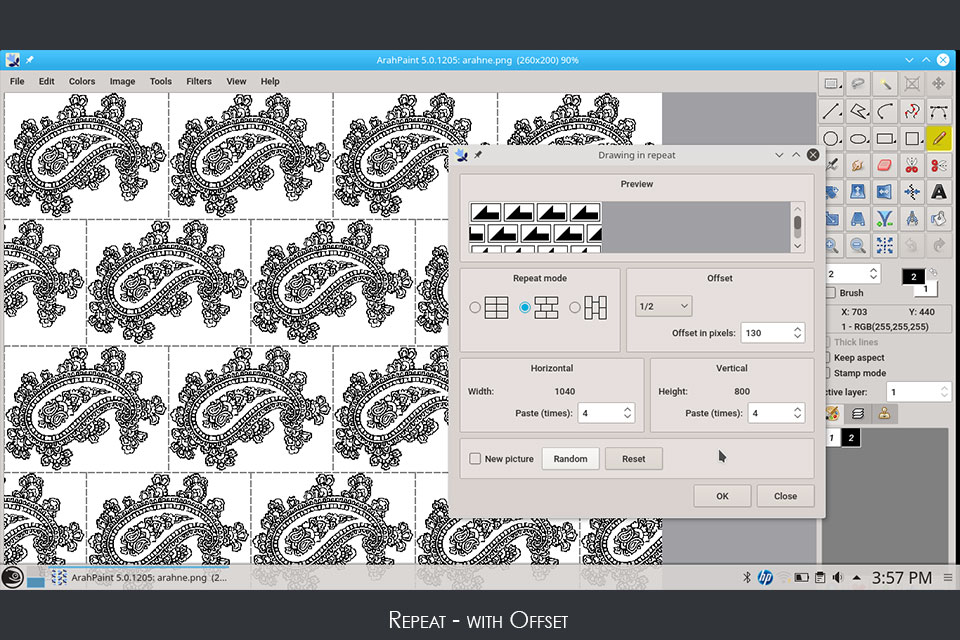This screenshot has height=640, width=960.
Task: Select the paint bucket fill tool
Action: (x=939, y=219)
